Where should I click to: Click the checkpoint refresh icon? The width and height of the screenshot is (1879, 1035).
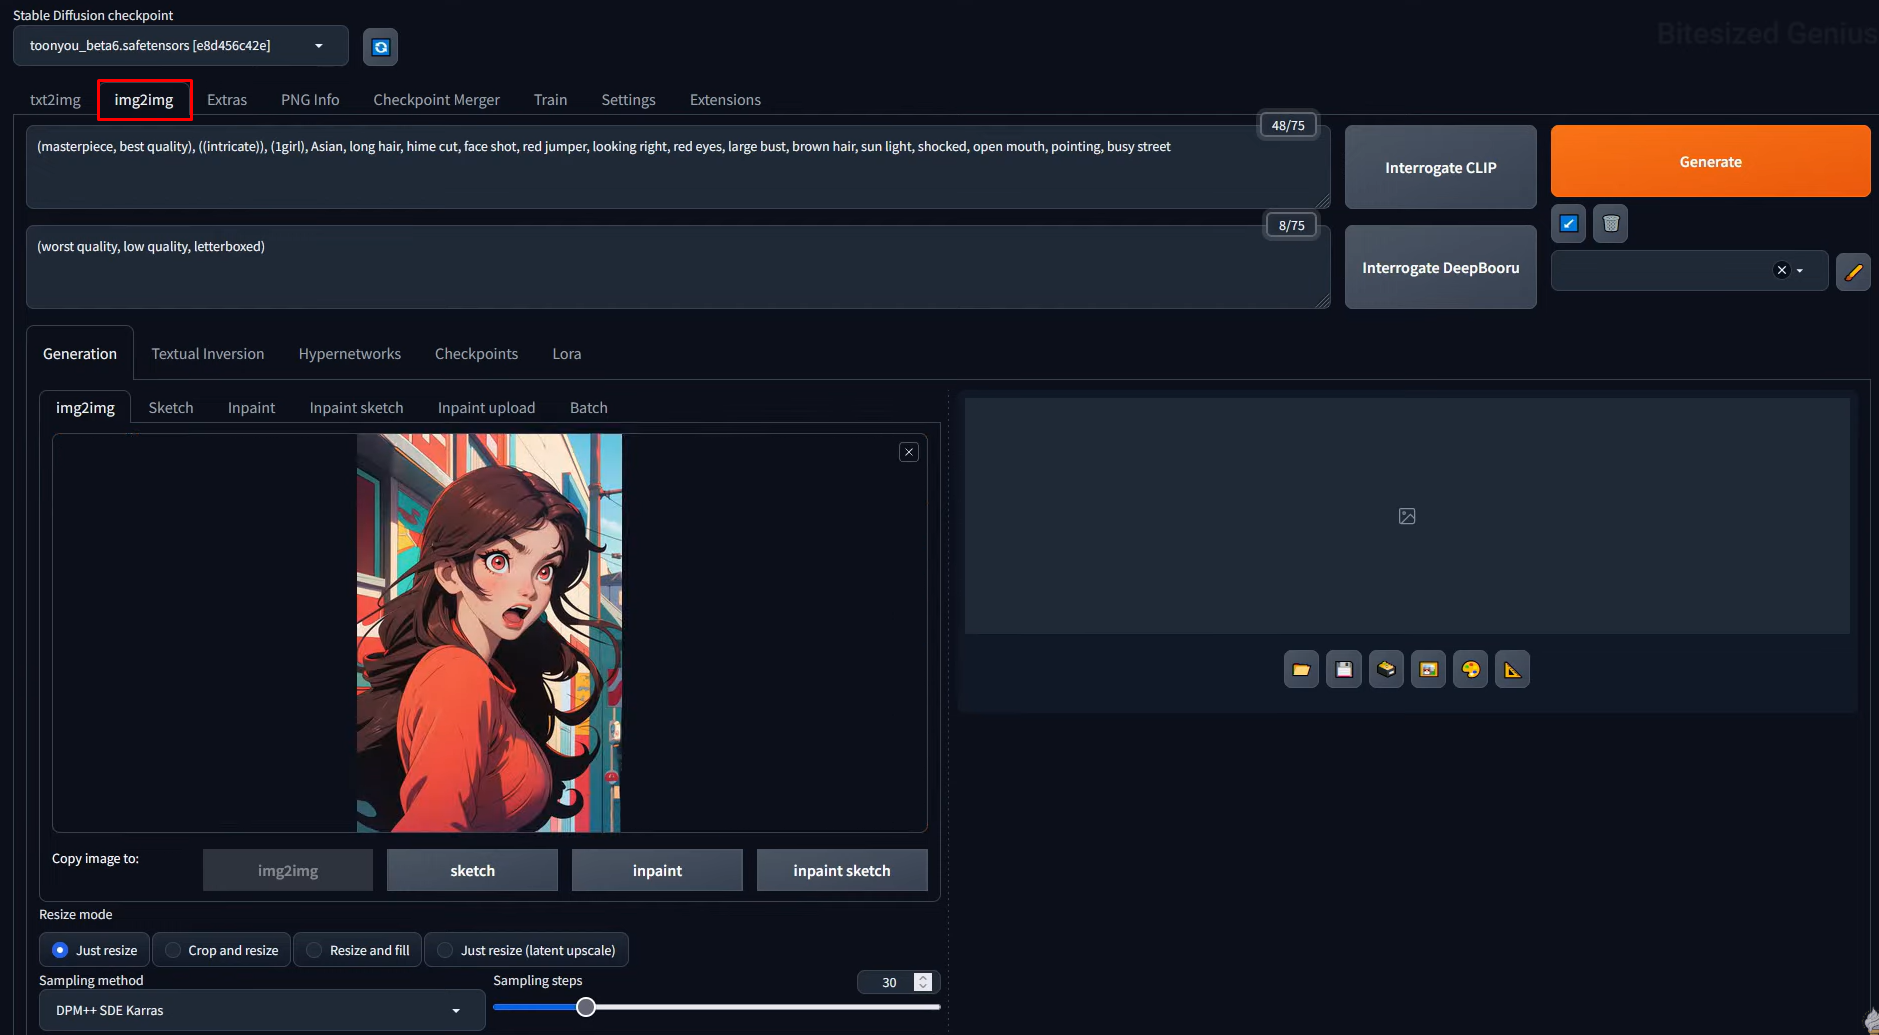tap(380, 46)
